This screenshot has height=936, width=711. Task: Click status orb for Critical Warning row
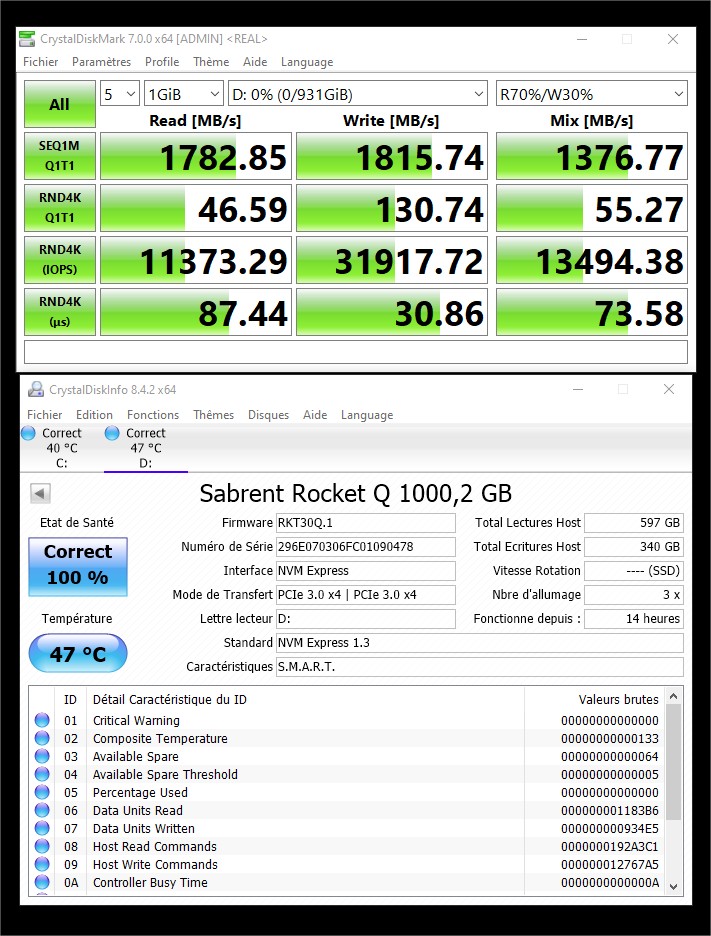[42, 720]
